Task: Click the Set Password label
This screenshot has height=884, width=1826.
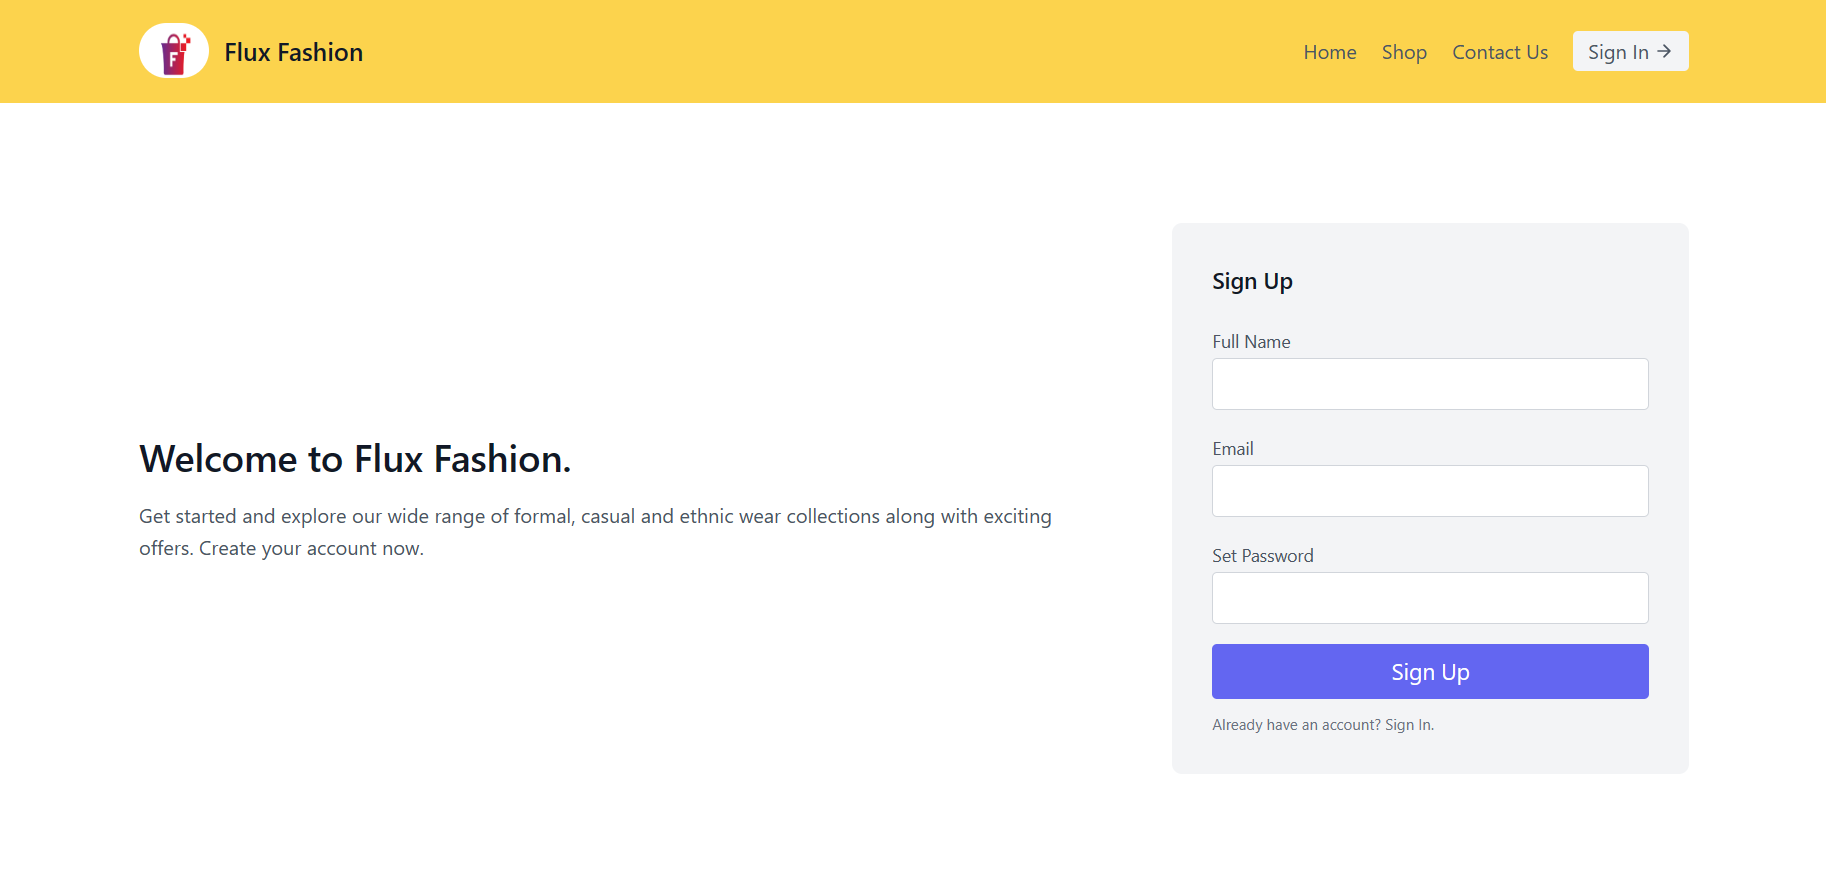Action: point(1262,555)
